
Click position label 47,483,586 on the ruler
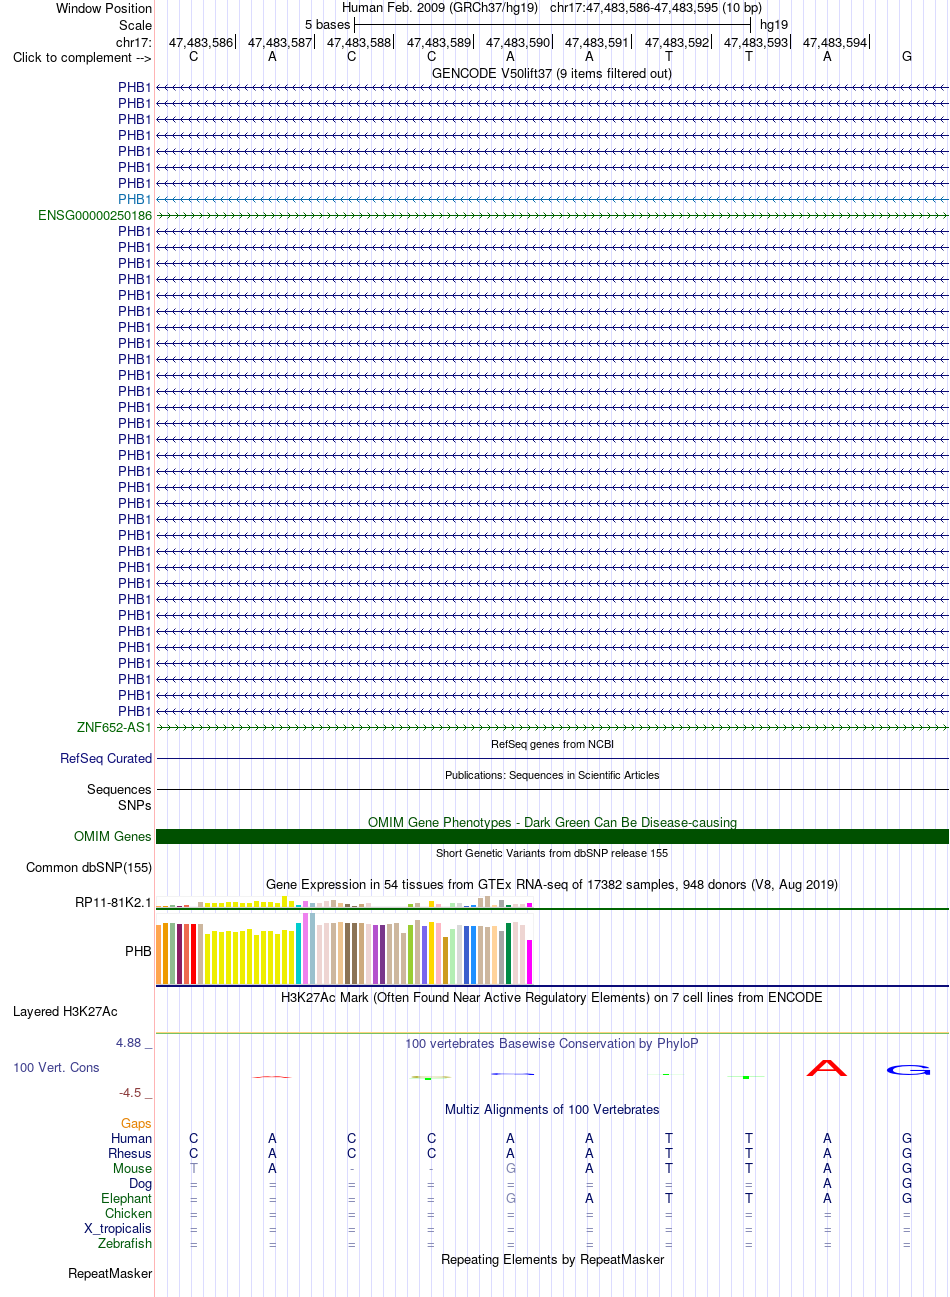[x=201, y=42]
